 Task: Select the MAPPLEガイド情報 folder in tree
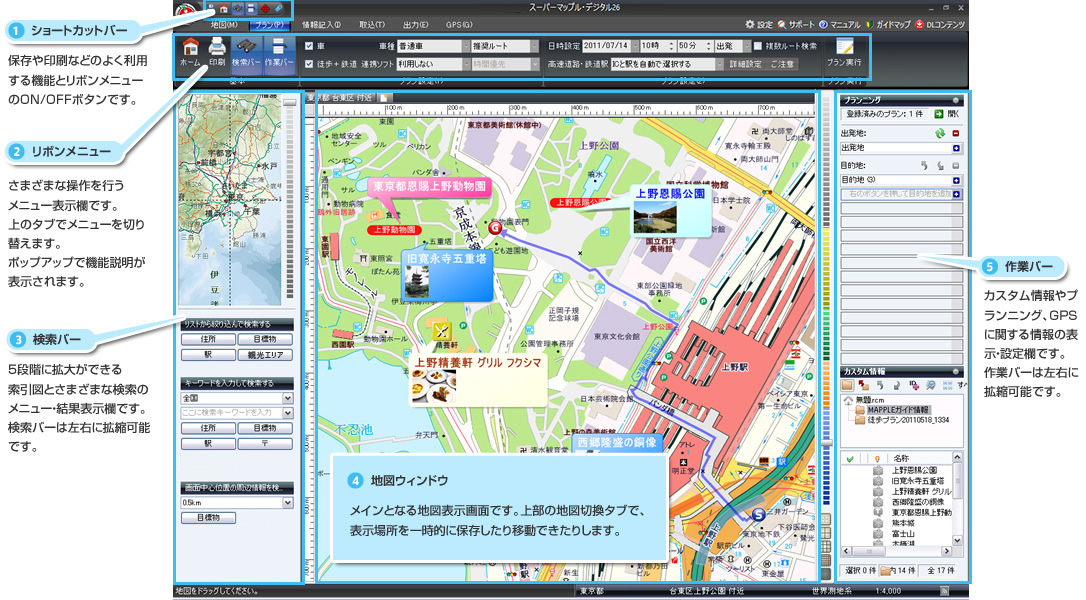coord(897,410)
